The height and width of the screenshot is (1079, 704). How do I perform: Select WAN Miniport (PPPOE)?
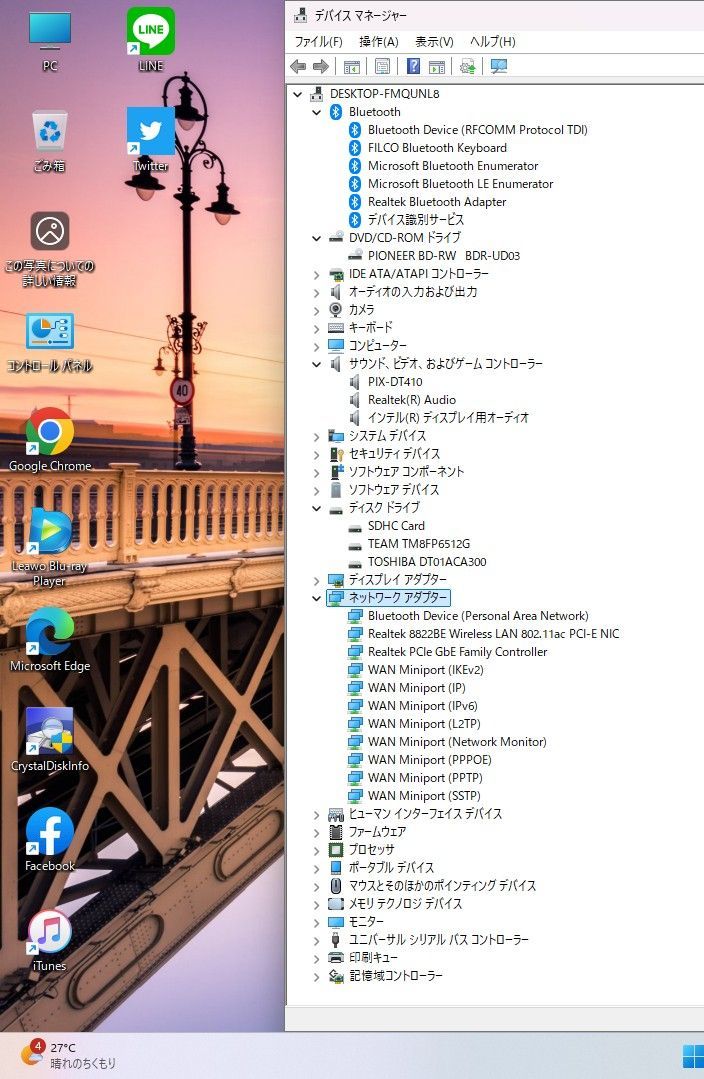tap(429, 760)
